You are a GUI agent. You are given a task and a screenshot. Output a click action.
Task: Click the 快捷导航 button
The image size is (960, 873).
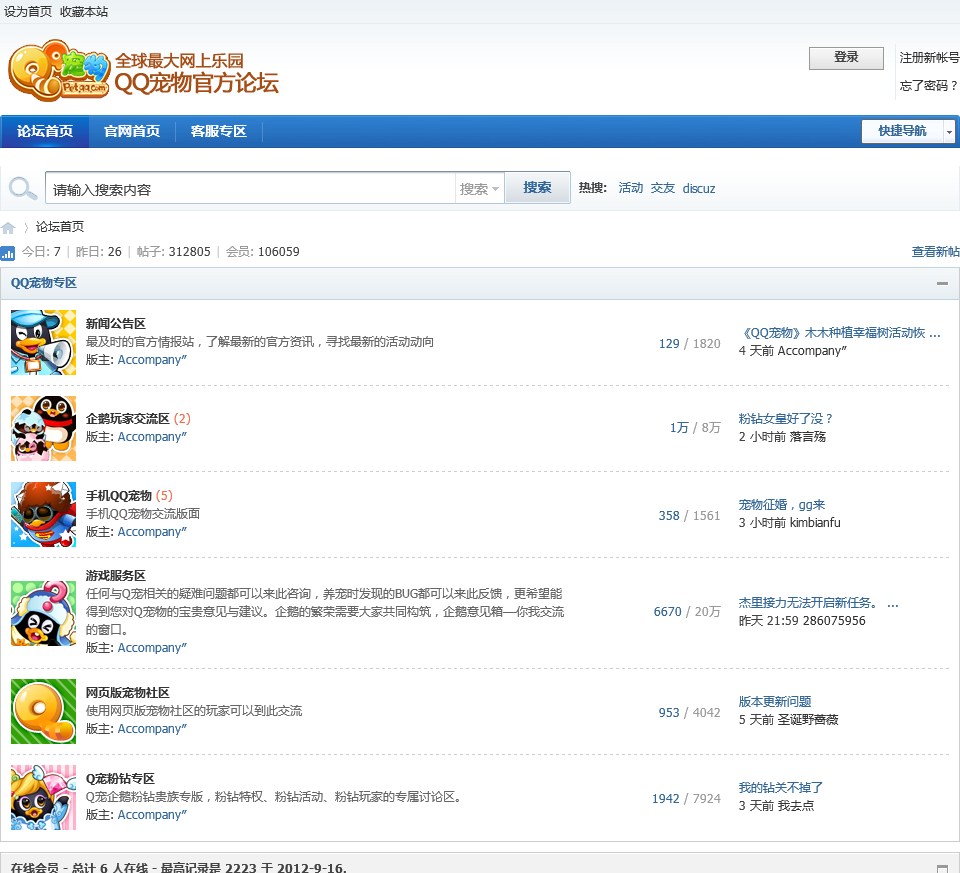pyautogui.click(x=902, y=131)
